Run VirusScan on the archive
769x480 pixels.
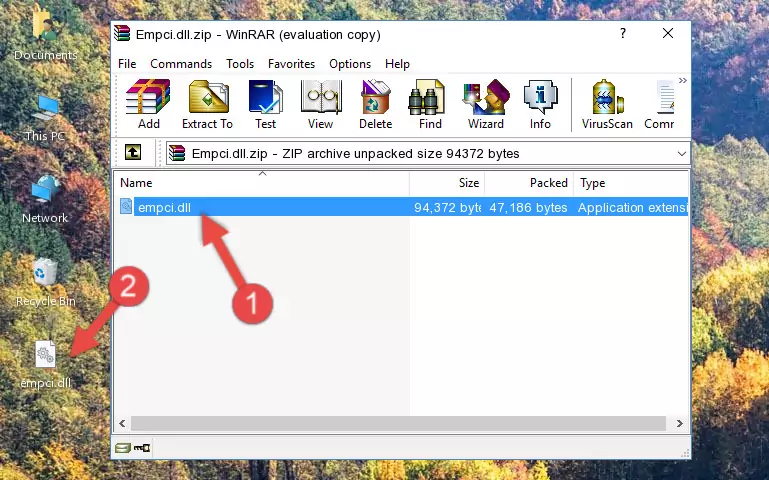click(x=607, y=104)
